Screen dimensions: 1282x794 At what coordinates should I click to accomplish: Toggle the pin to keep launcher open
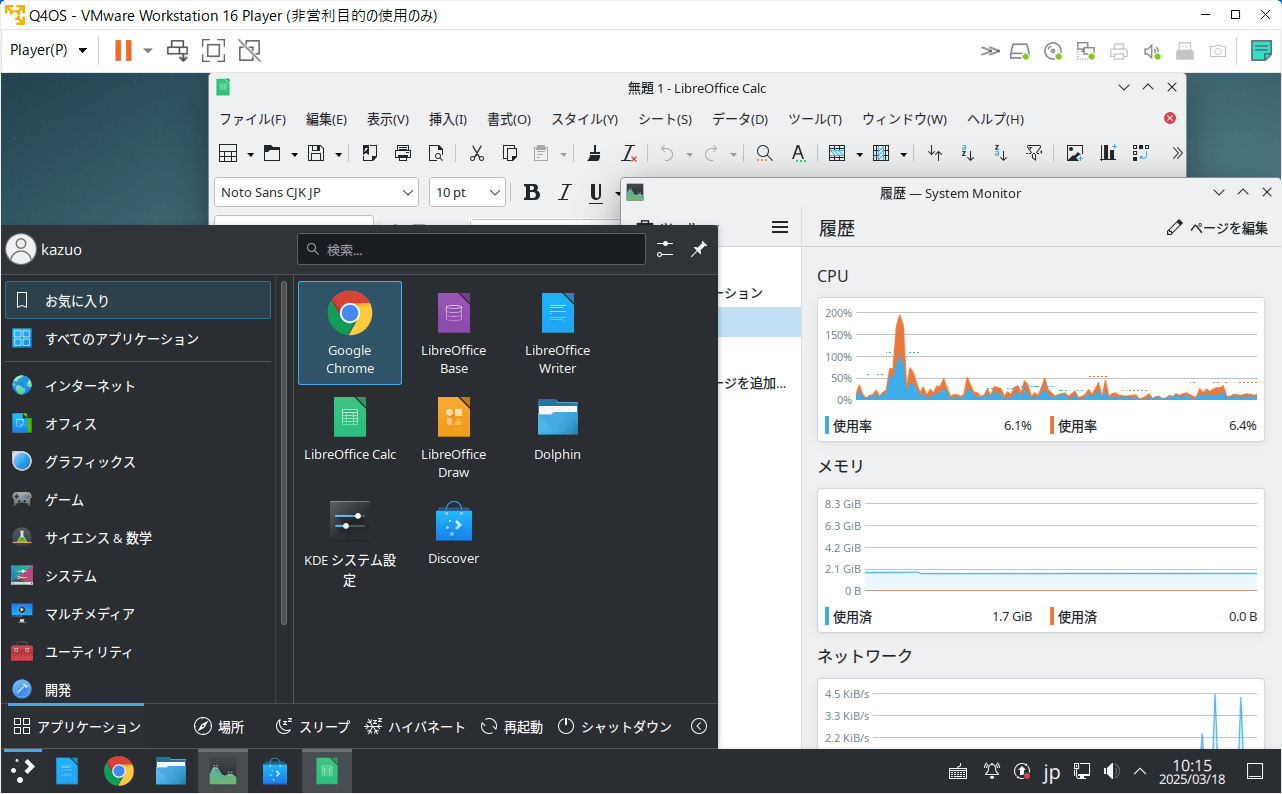tap(699, 249)
